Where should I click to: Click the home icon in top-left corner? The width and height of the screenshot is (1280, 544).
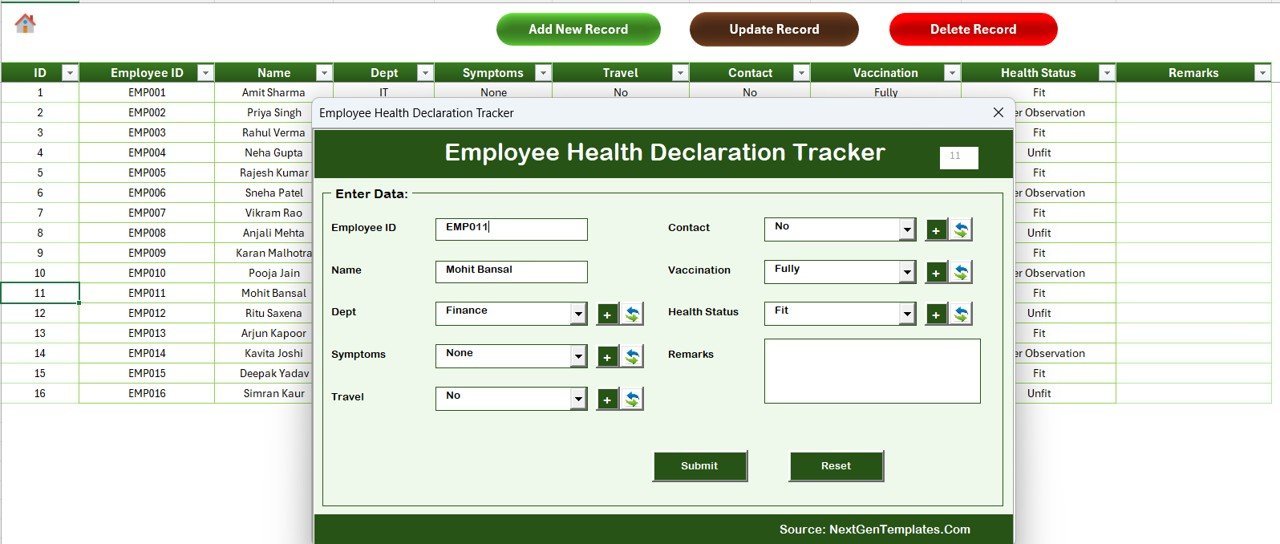click(25, 23)
